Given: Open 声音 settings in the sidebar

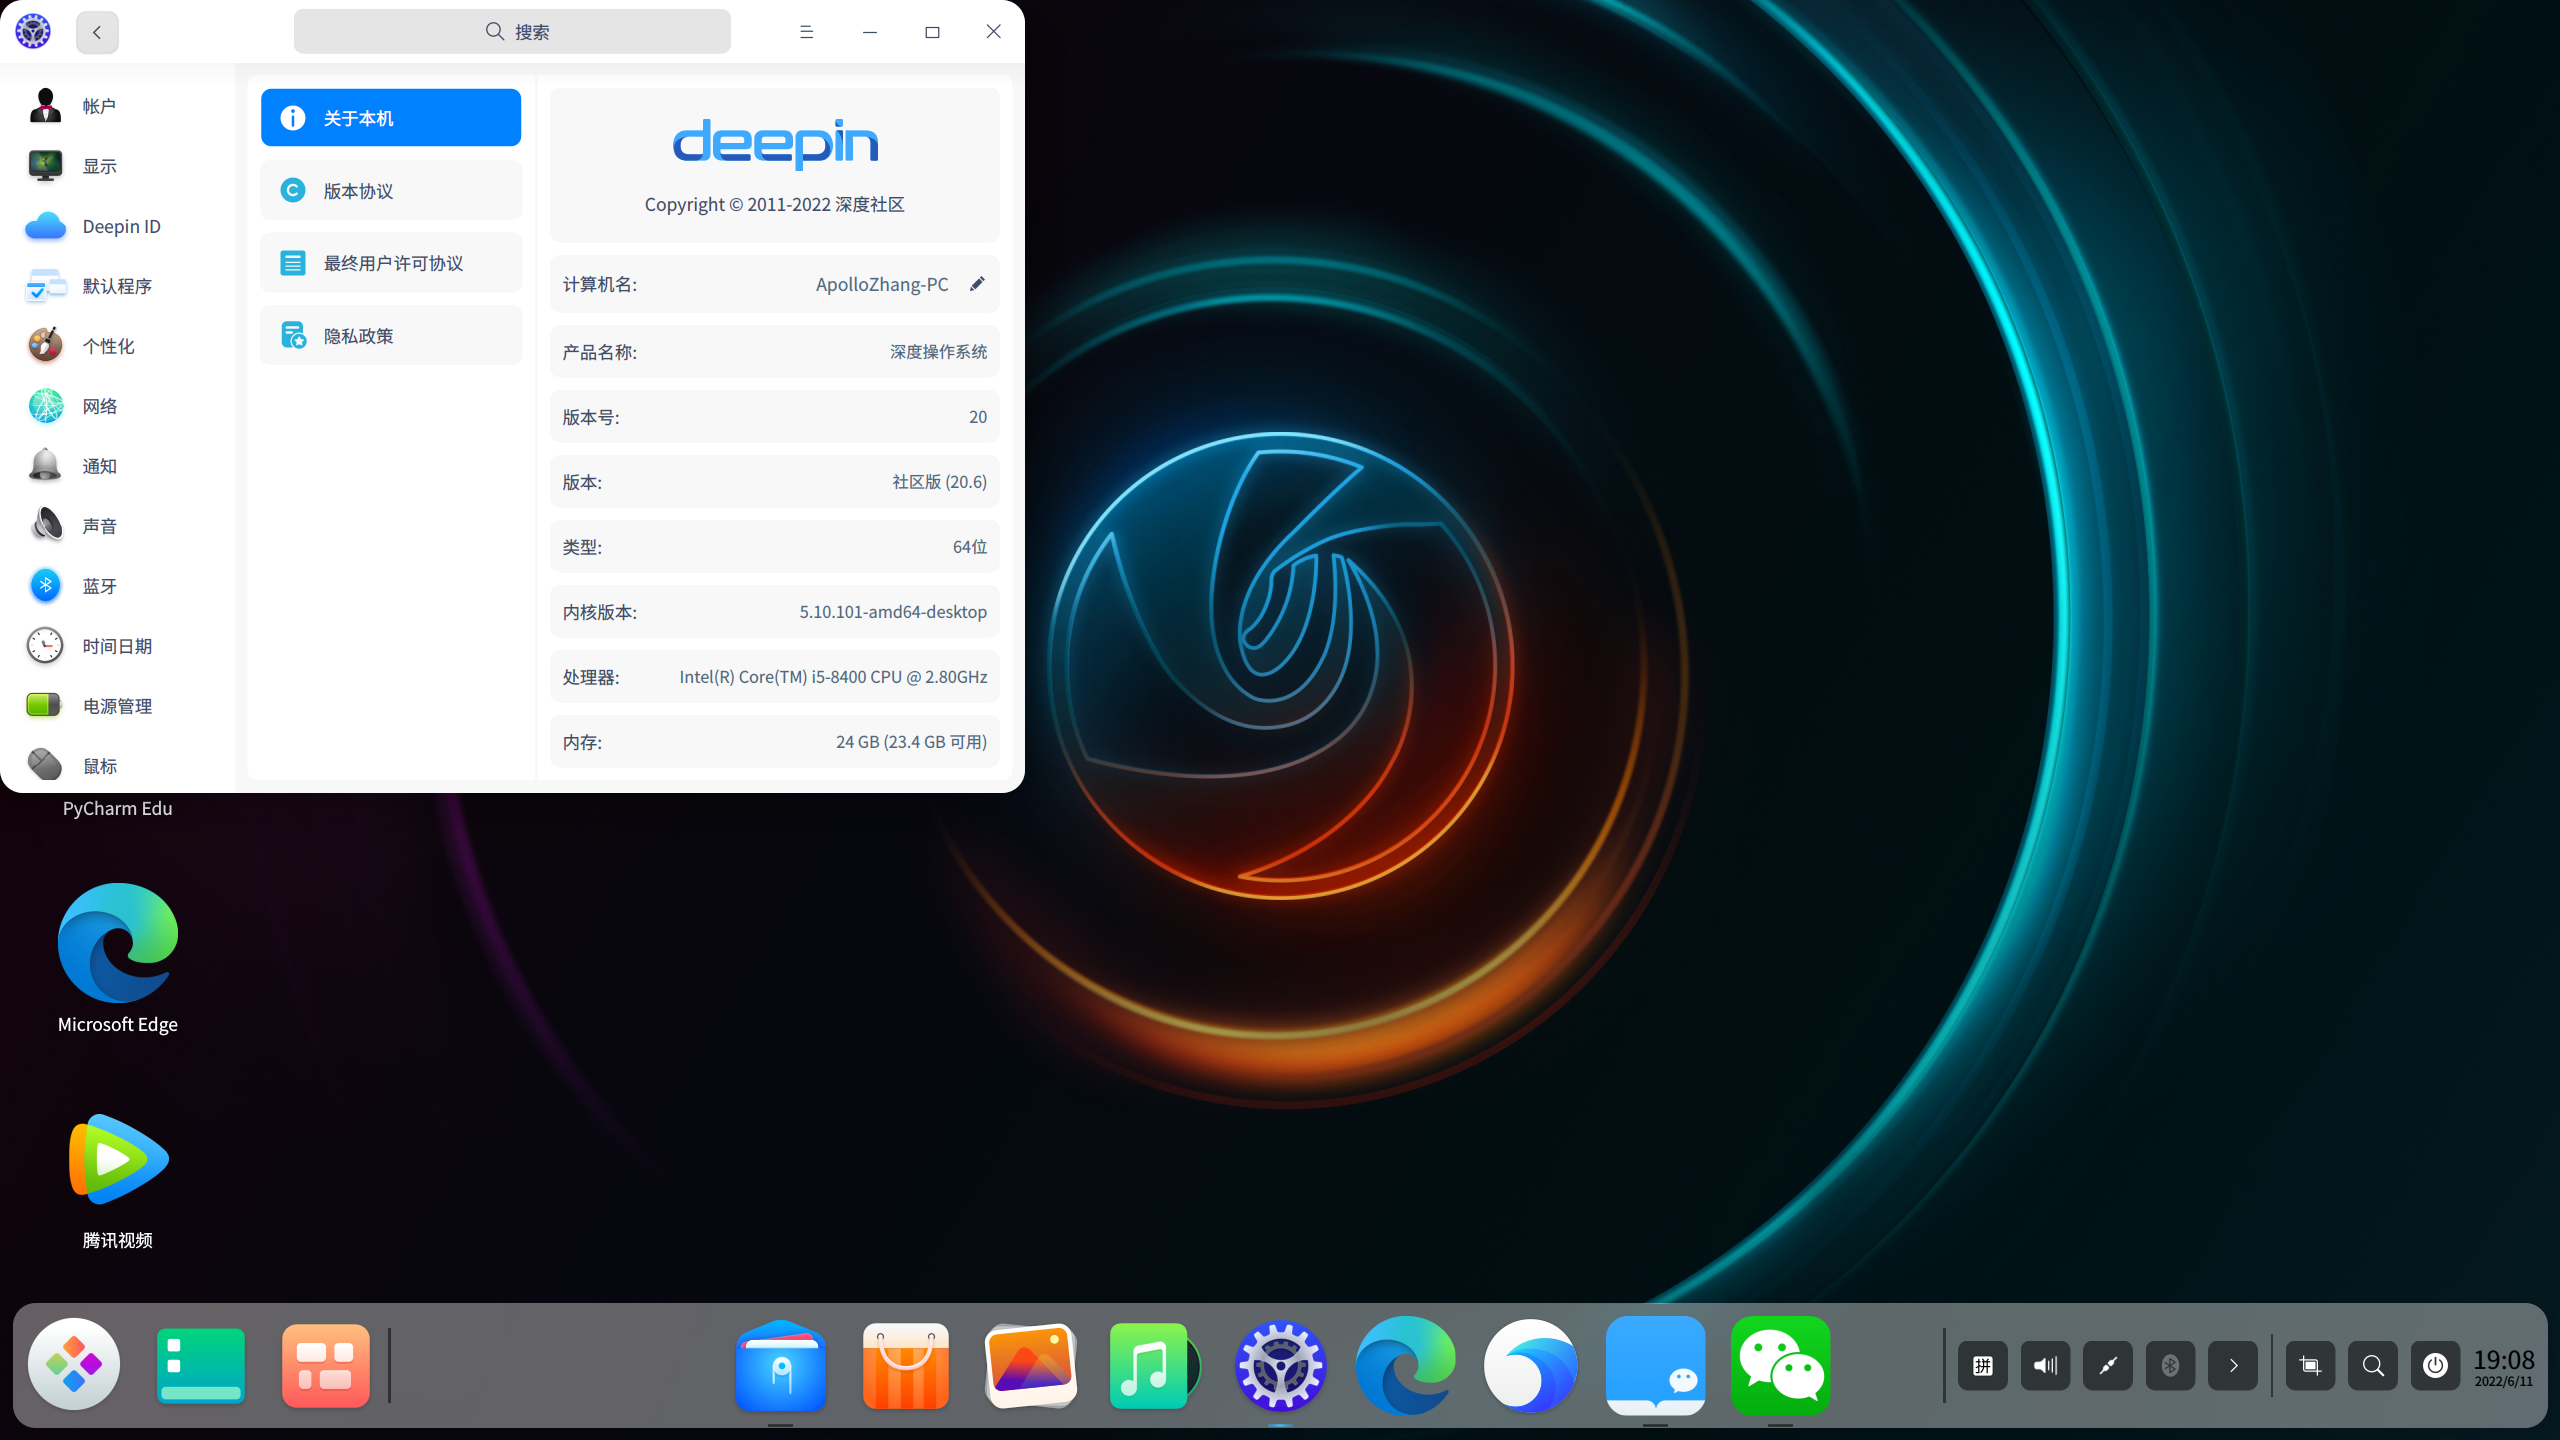Looking at the screenshot, I should (100, 524).
